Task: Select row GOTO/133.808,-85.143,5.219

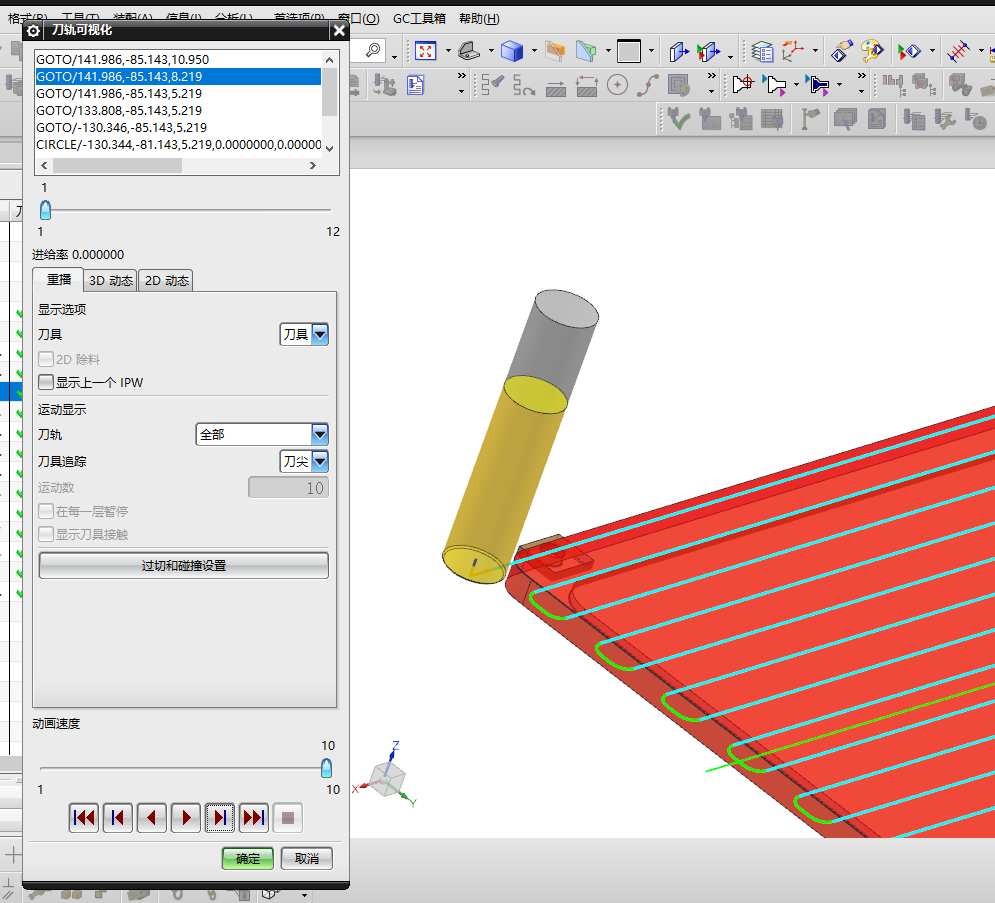Action: [x=178, y=110]
